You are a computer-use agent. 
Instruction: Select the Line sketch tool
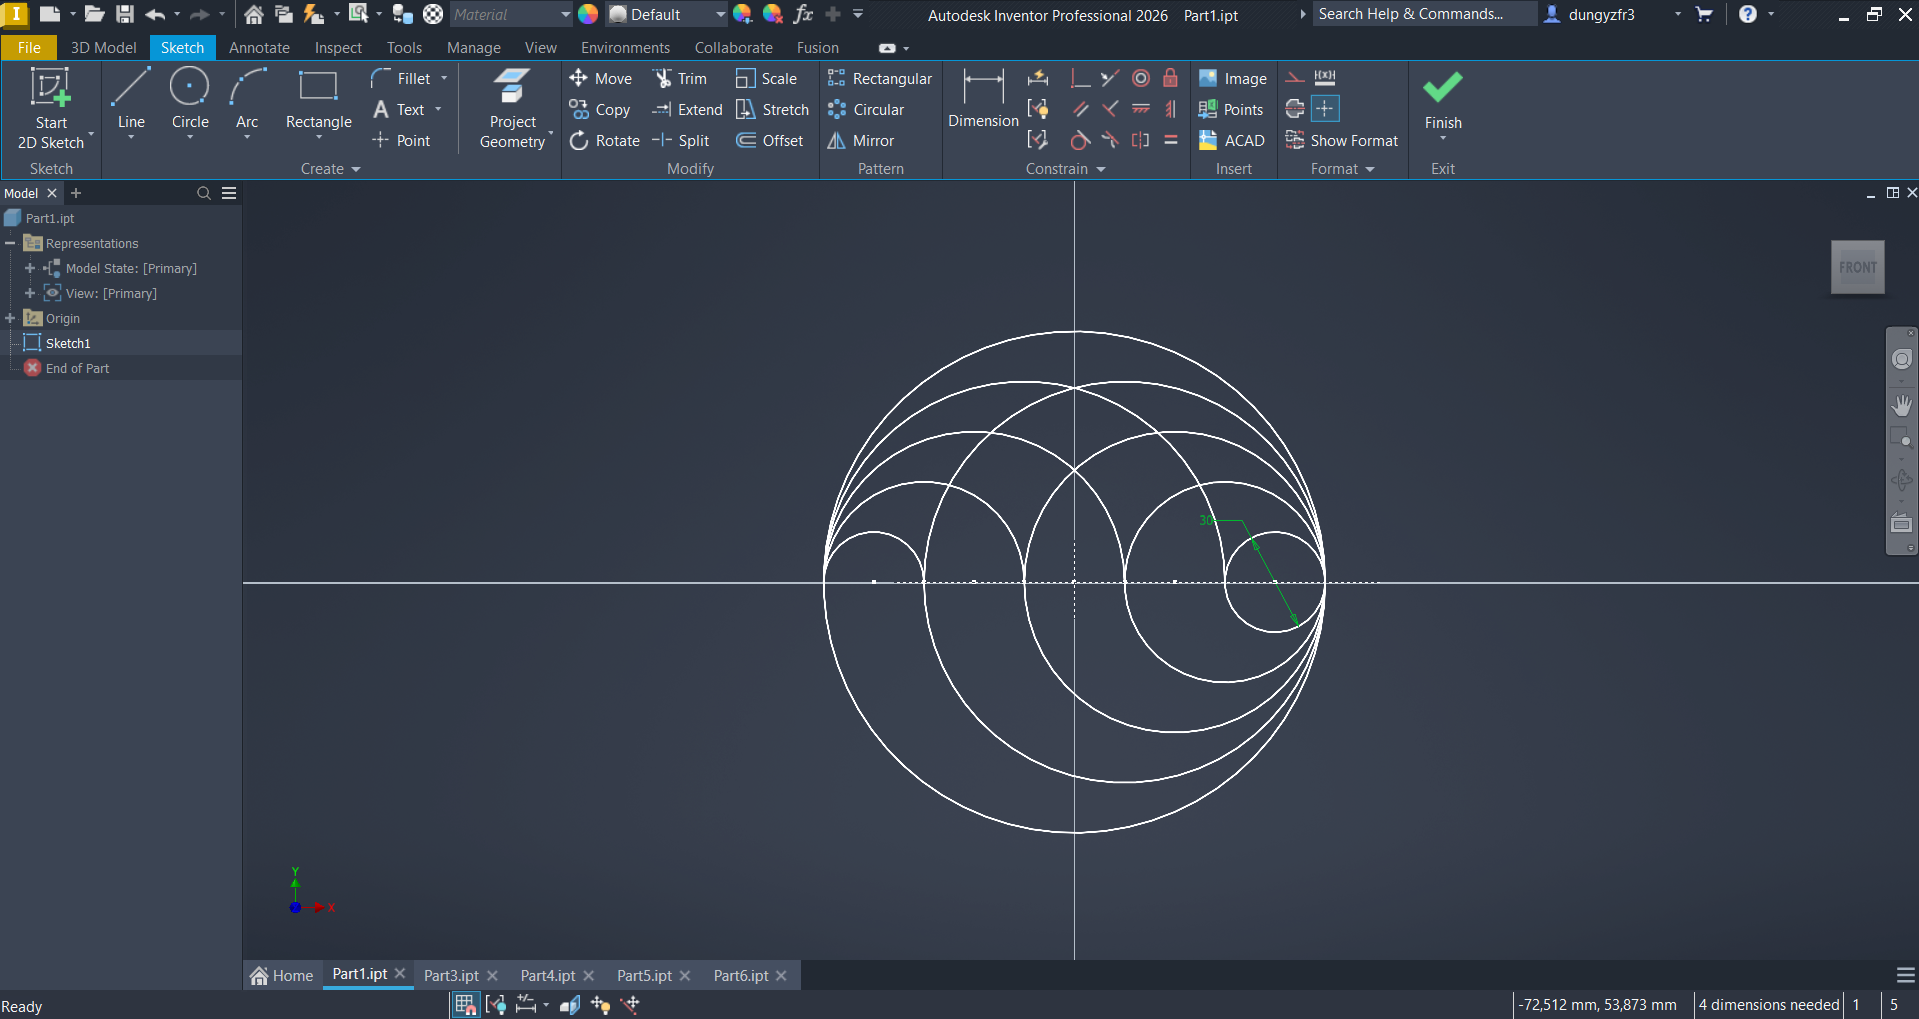click(131, 98)
